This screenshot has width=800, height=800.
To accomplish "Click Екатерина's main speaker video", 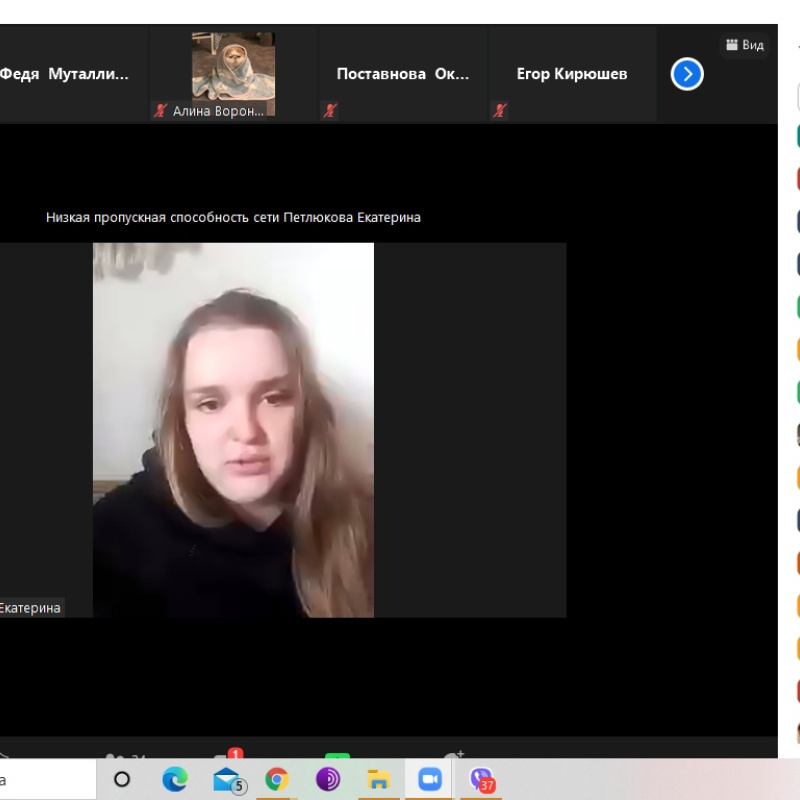I will pos(233,430).
